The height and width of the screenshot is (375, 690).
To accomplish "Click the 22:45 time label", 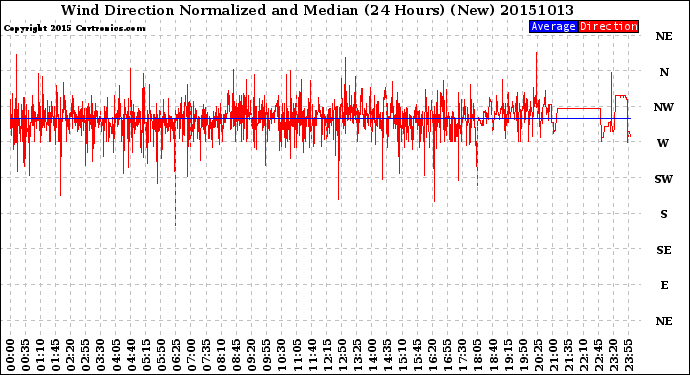I will coord(598,355).
